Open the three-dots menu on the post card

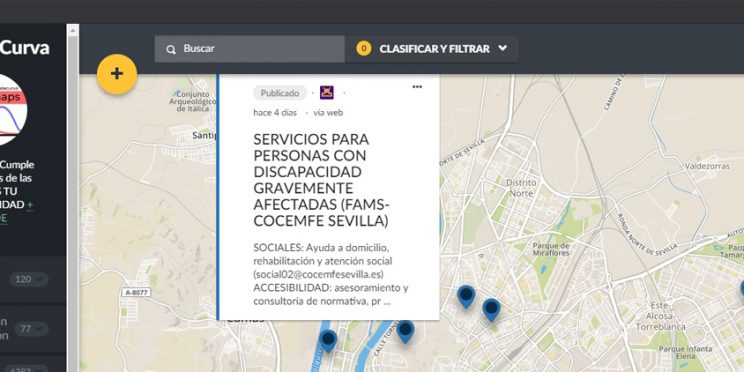click(417, 87)
